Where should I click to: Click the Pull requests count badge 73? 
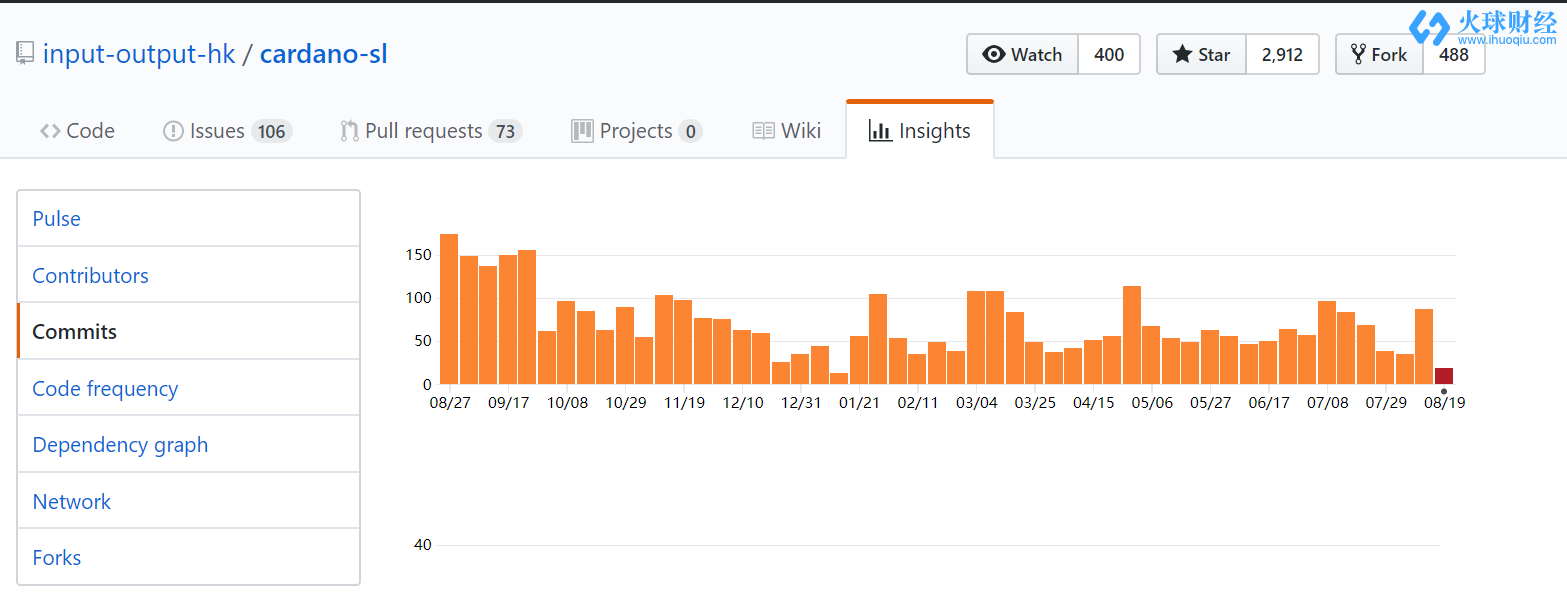point(505,131)
